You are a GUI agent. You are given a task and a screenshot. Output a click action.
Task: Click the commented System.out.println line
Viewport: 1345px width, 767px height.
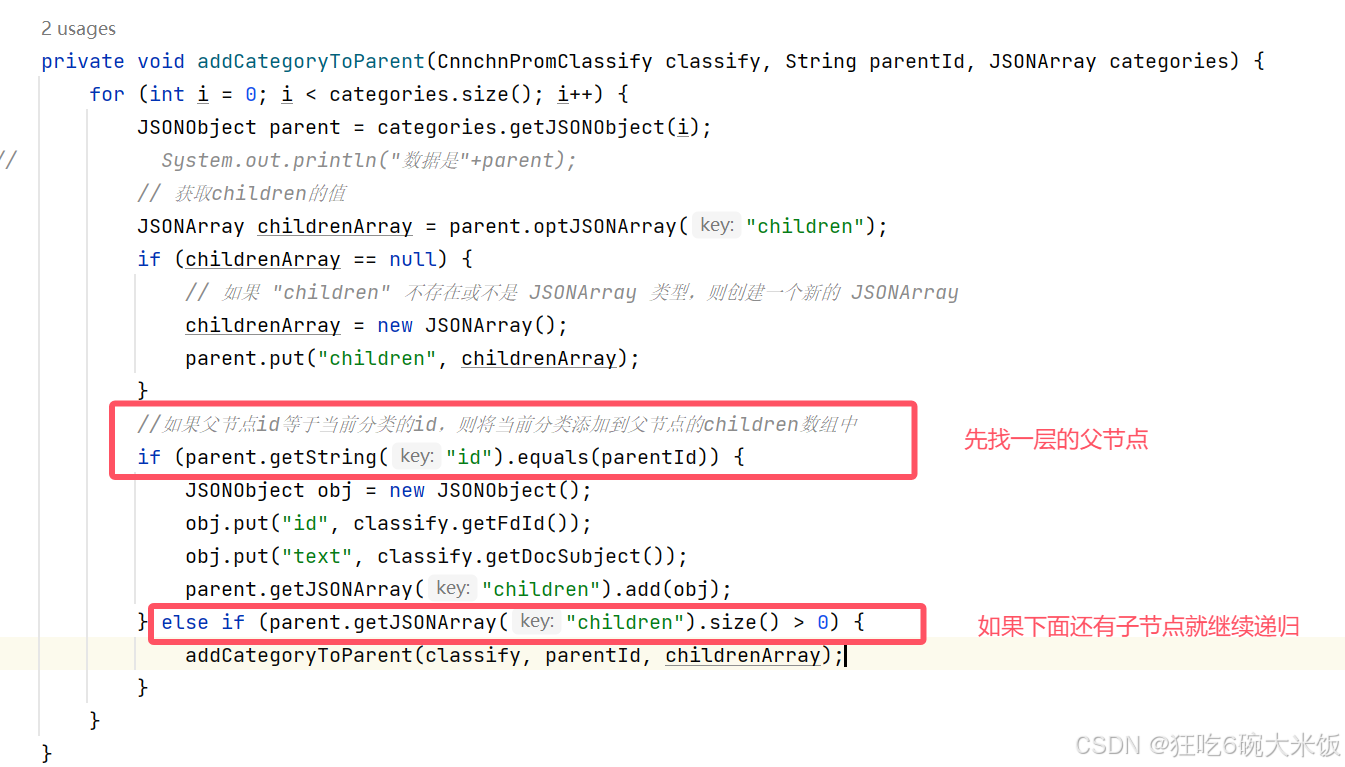(x=369, y=160)
